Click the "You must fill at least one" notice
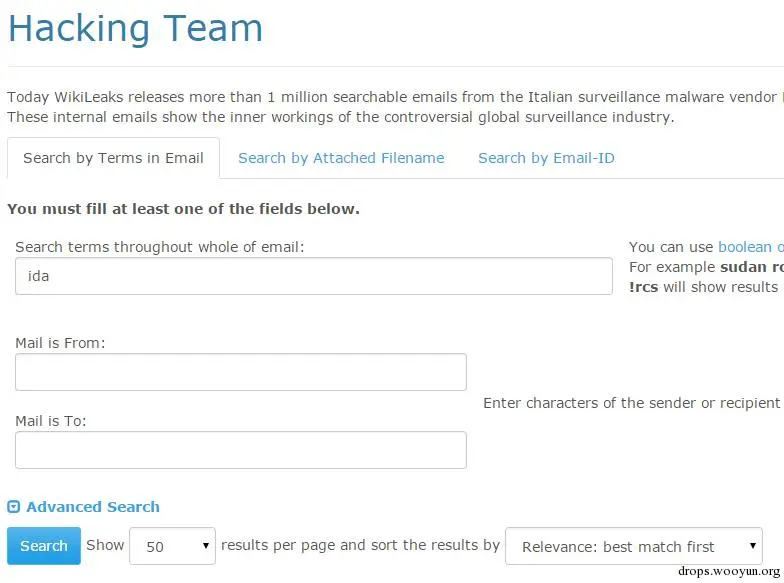Viewport: 784px width, 583px height. click(x=183, y=209)
